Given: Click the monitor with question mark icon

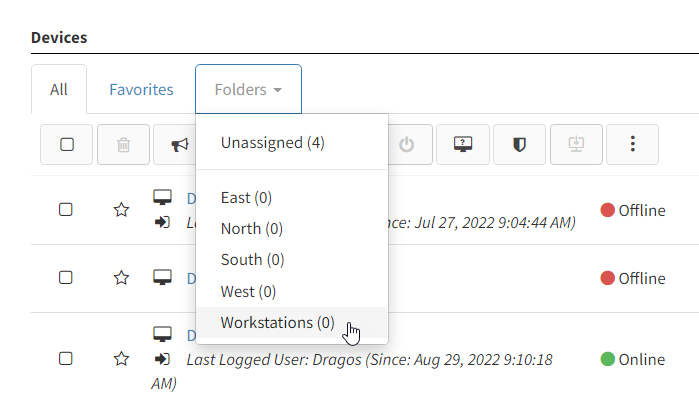Looking at the screenshot, I should (x=463, y=145).
